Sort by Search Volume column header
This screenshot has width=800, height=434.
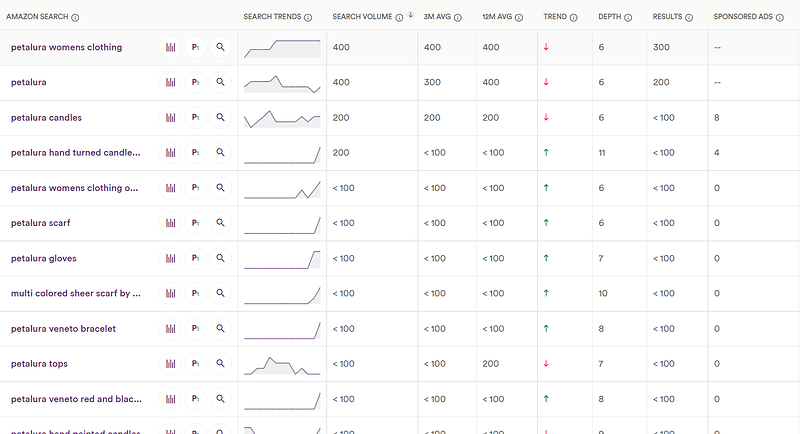click(x=362, y=17)
